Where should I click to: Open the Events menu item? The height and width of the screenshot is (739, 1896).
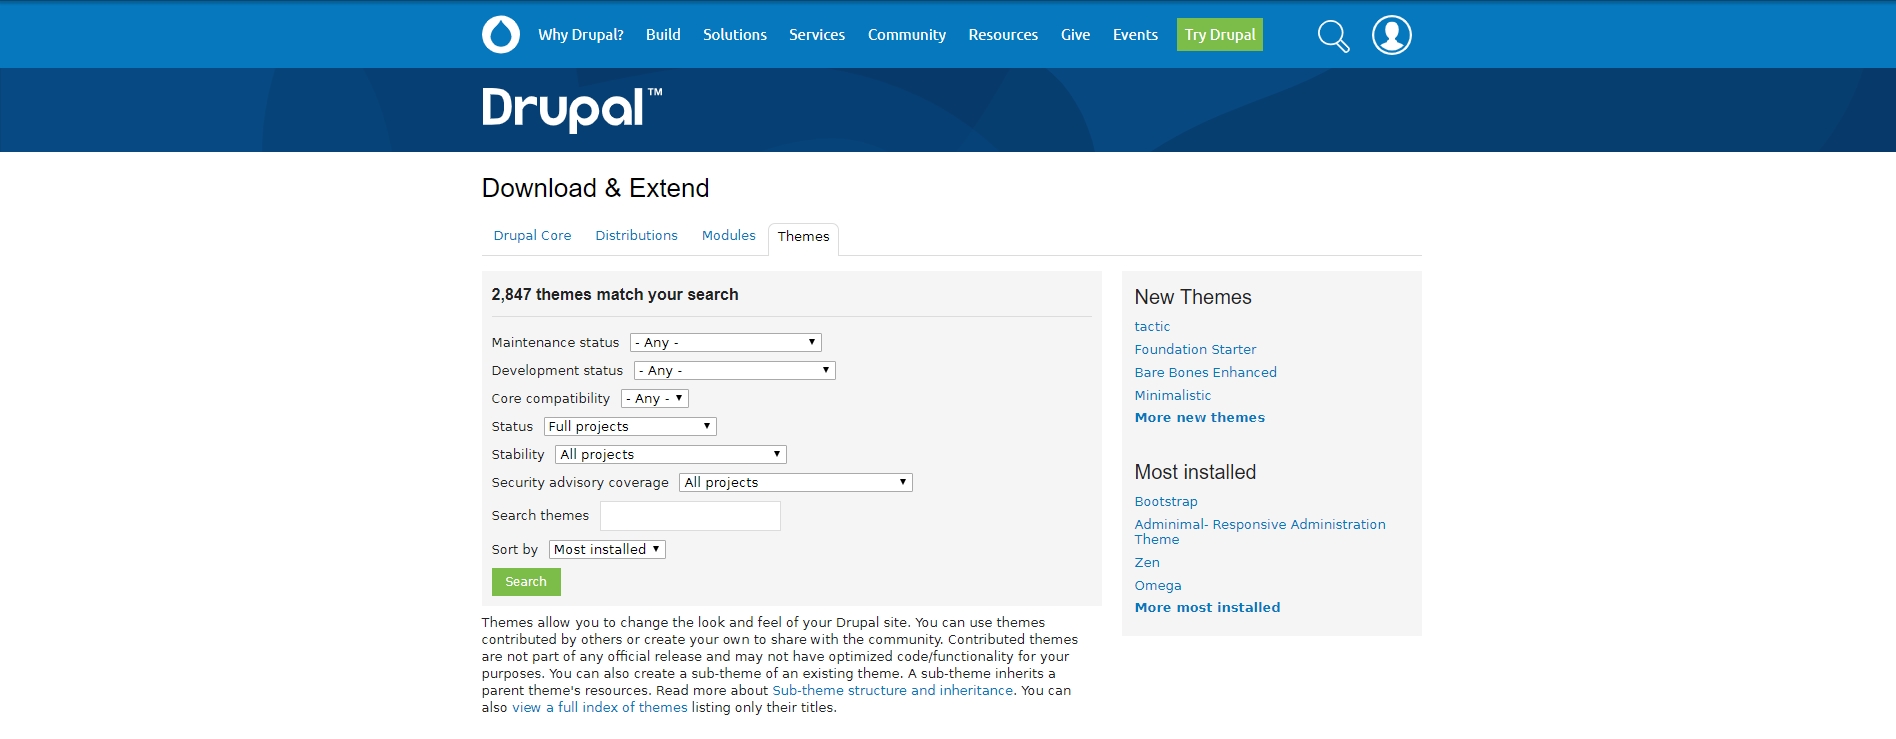tap(1135, 35)
